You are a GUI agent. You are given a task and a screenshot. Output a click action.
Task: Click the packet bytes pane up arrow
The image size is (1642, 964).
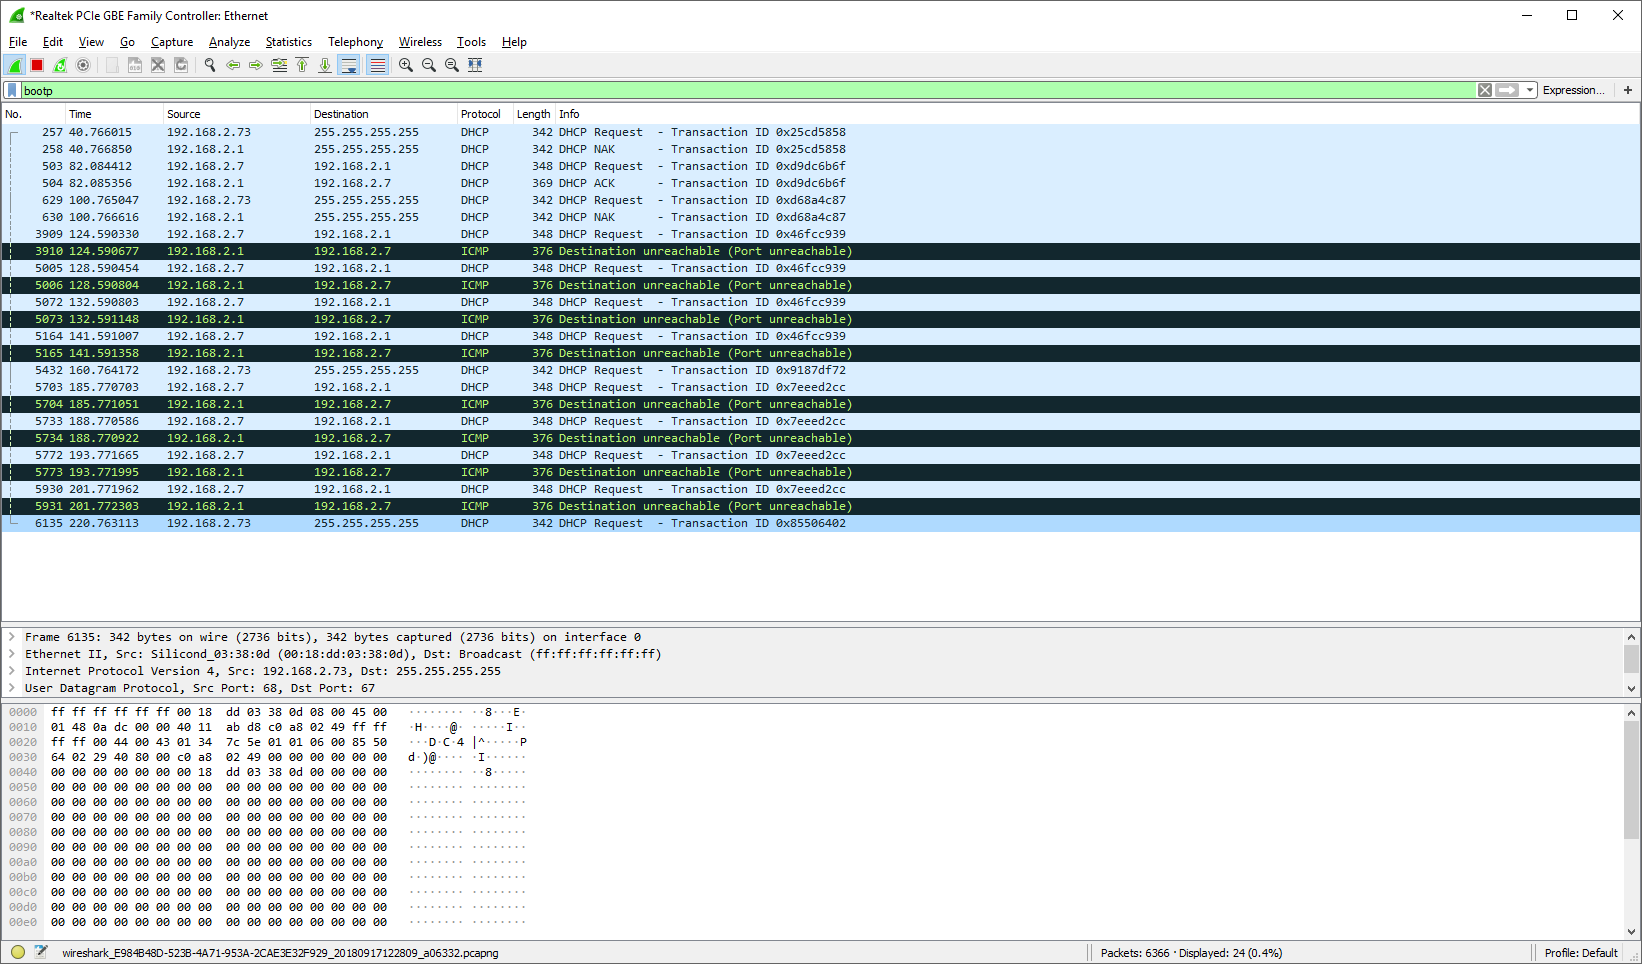point(1631,713)
